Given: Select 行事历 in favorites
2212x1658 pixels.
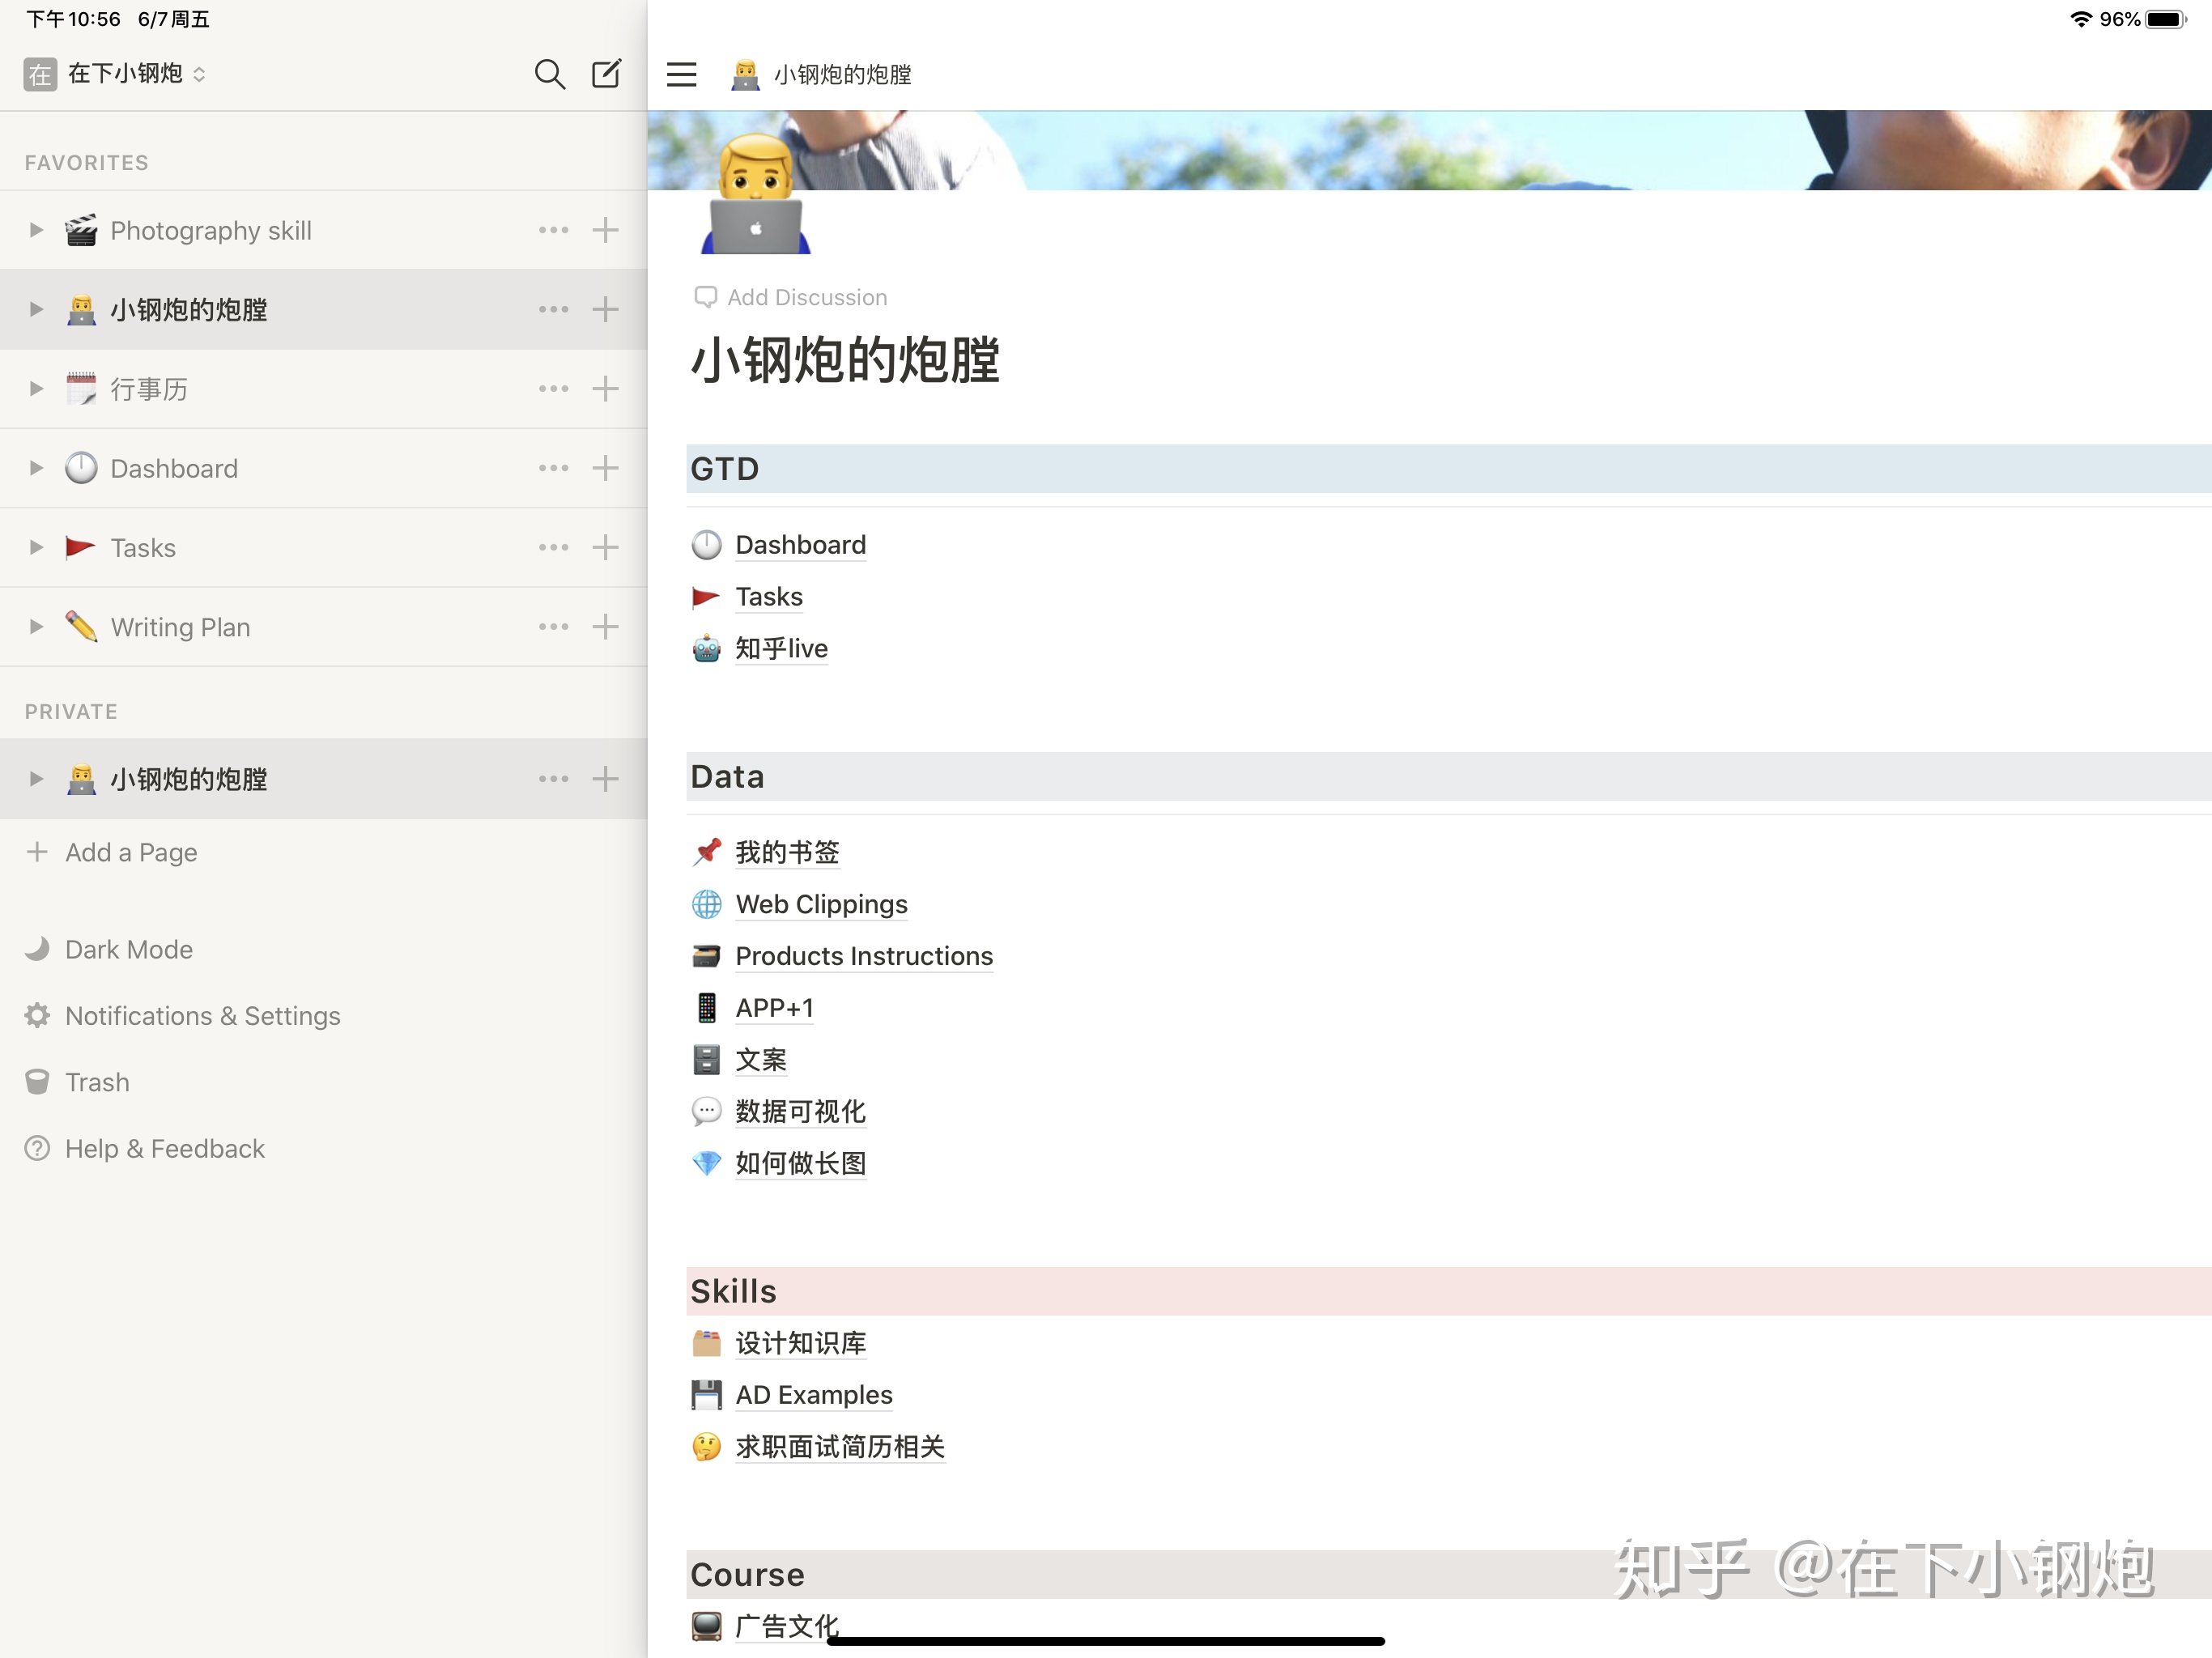Looking at the screenshot, I should pos(149,389).
